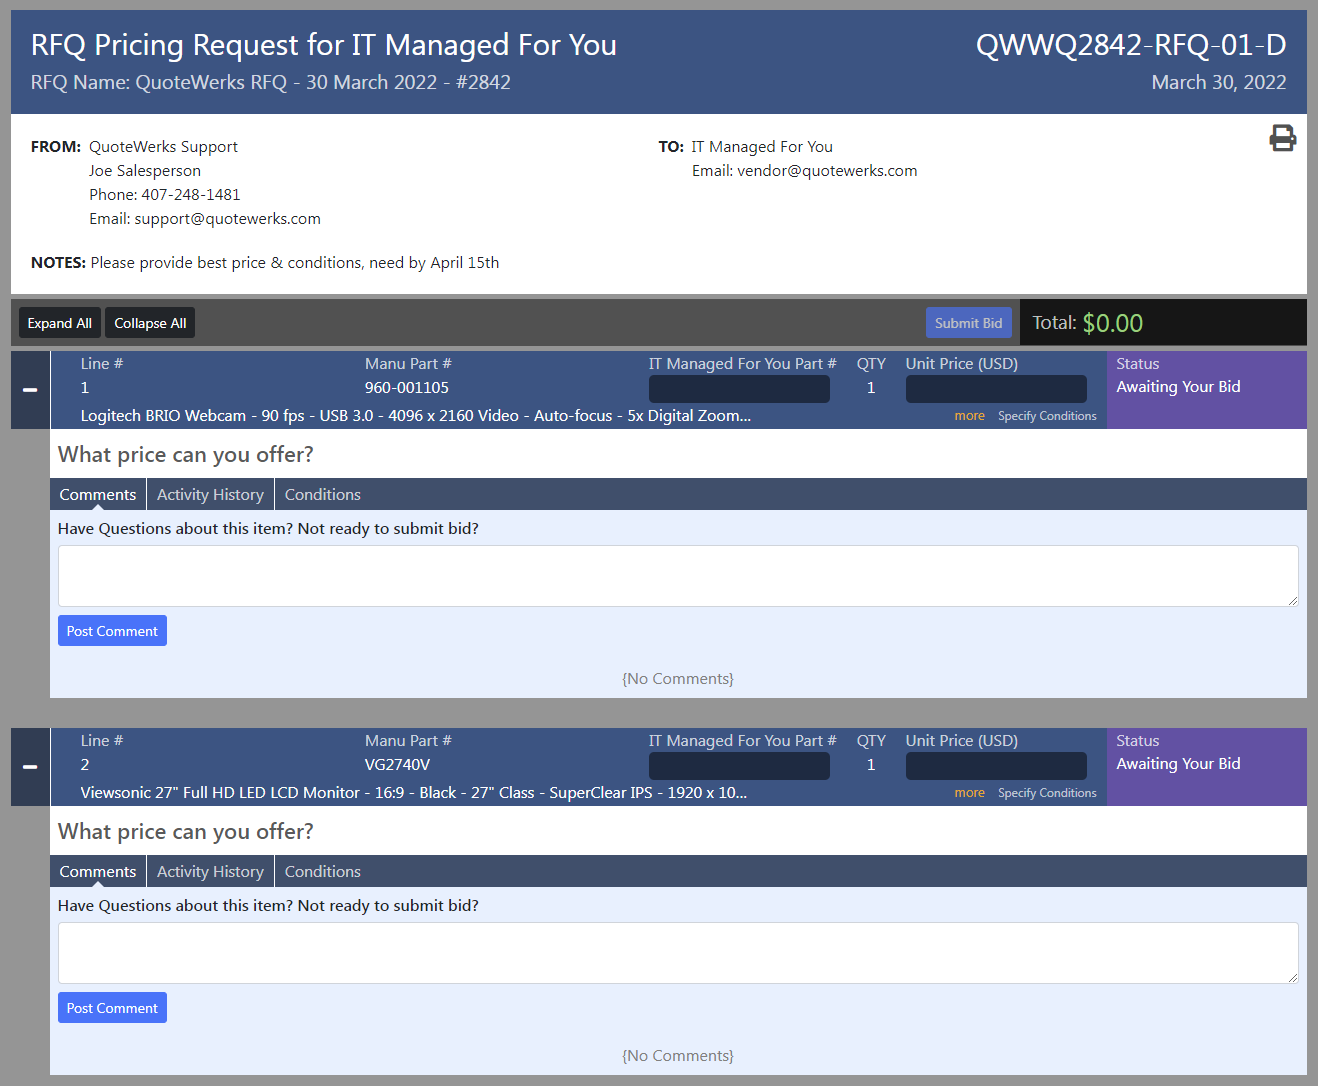The image size is (1318, 1086).
Task: Post comment on Logitech webcam item
Action: (112, 631)
